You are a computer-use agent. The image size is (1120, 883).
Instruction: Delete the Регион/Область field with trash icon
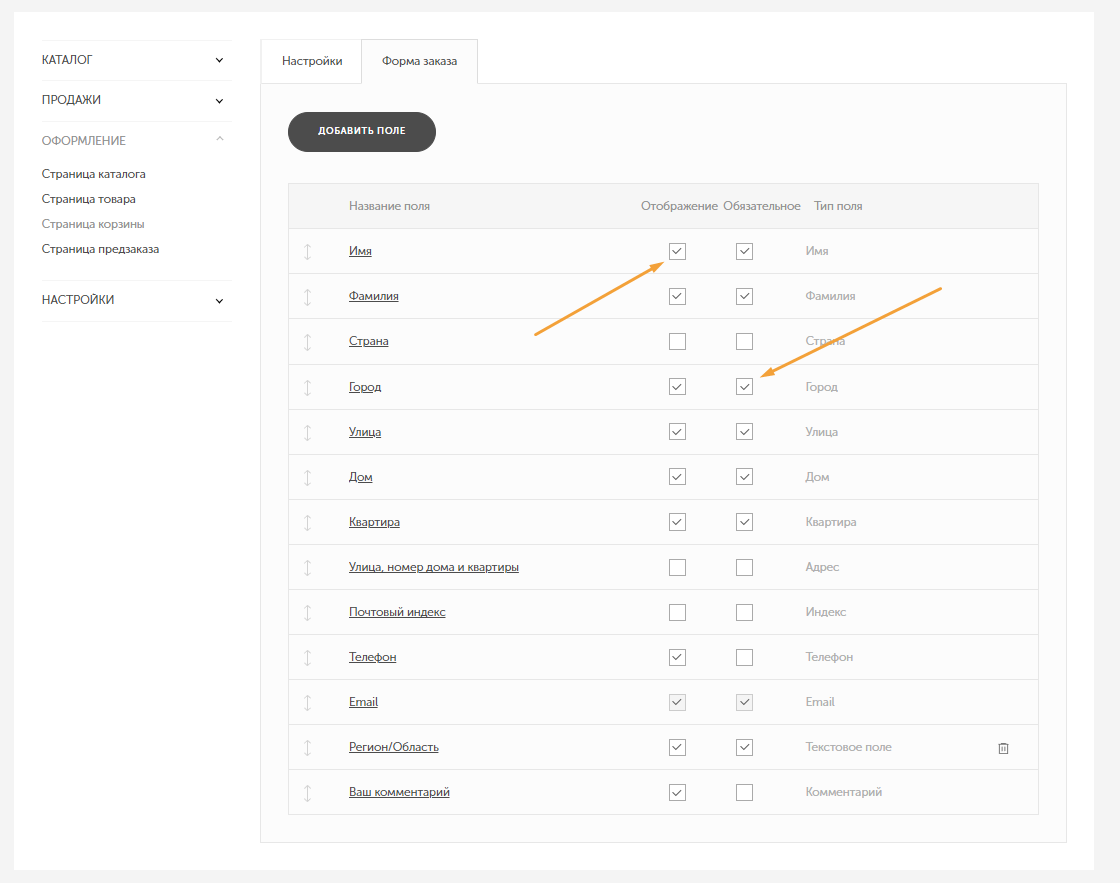(x=1003, y=748)
